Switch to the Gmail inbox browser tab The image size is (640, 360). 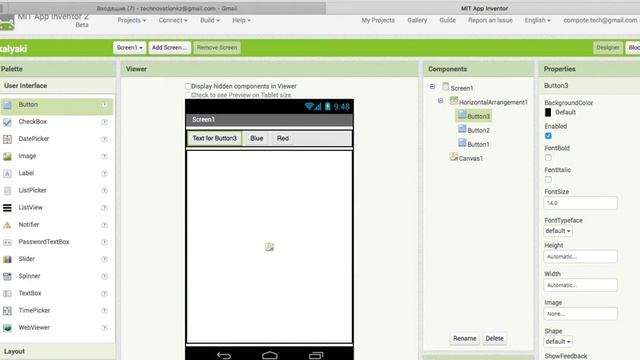click(x=167, y=8)
